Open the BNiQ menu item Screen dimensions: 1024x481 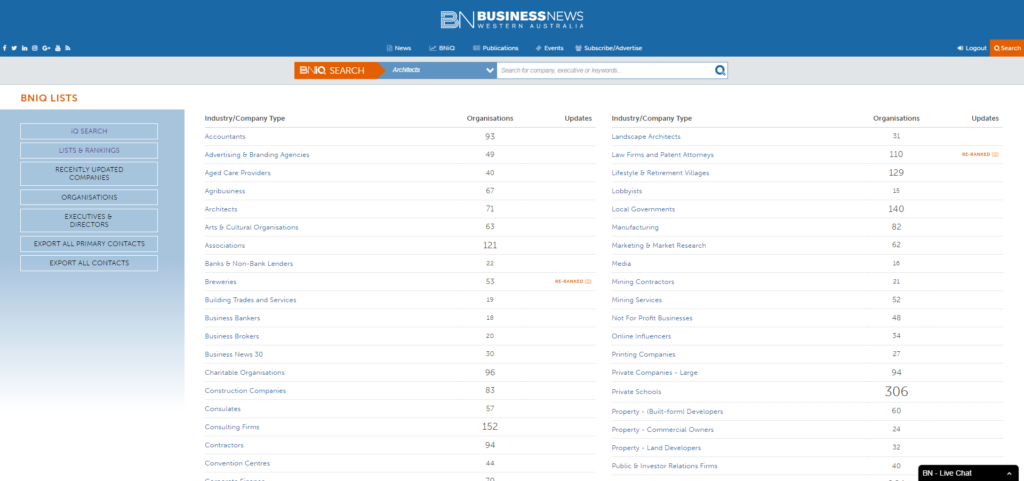[442, 48]
